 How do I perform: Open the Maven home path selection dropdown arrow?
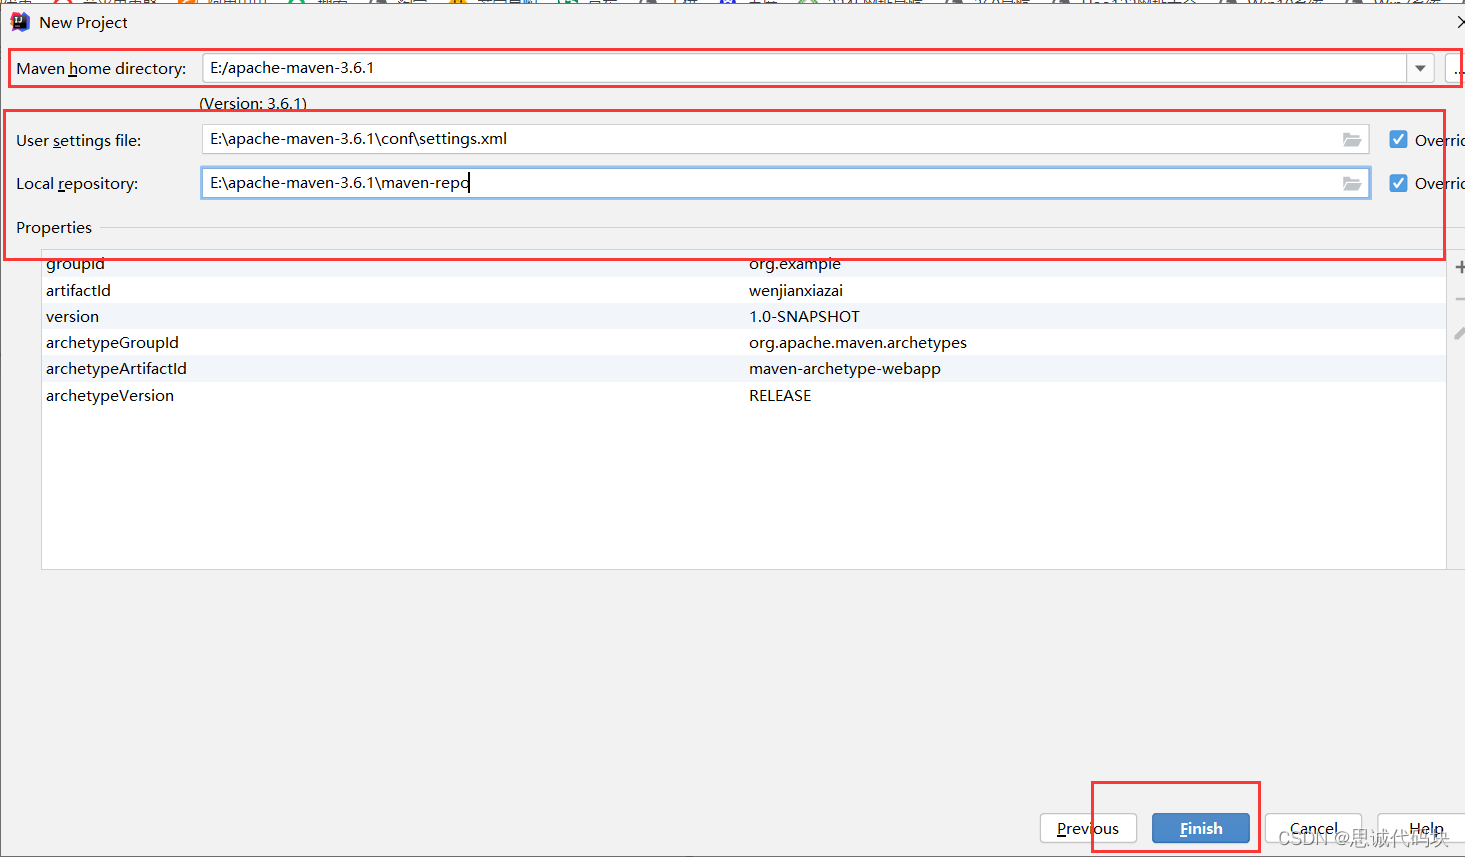point(1420,68)
